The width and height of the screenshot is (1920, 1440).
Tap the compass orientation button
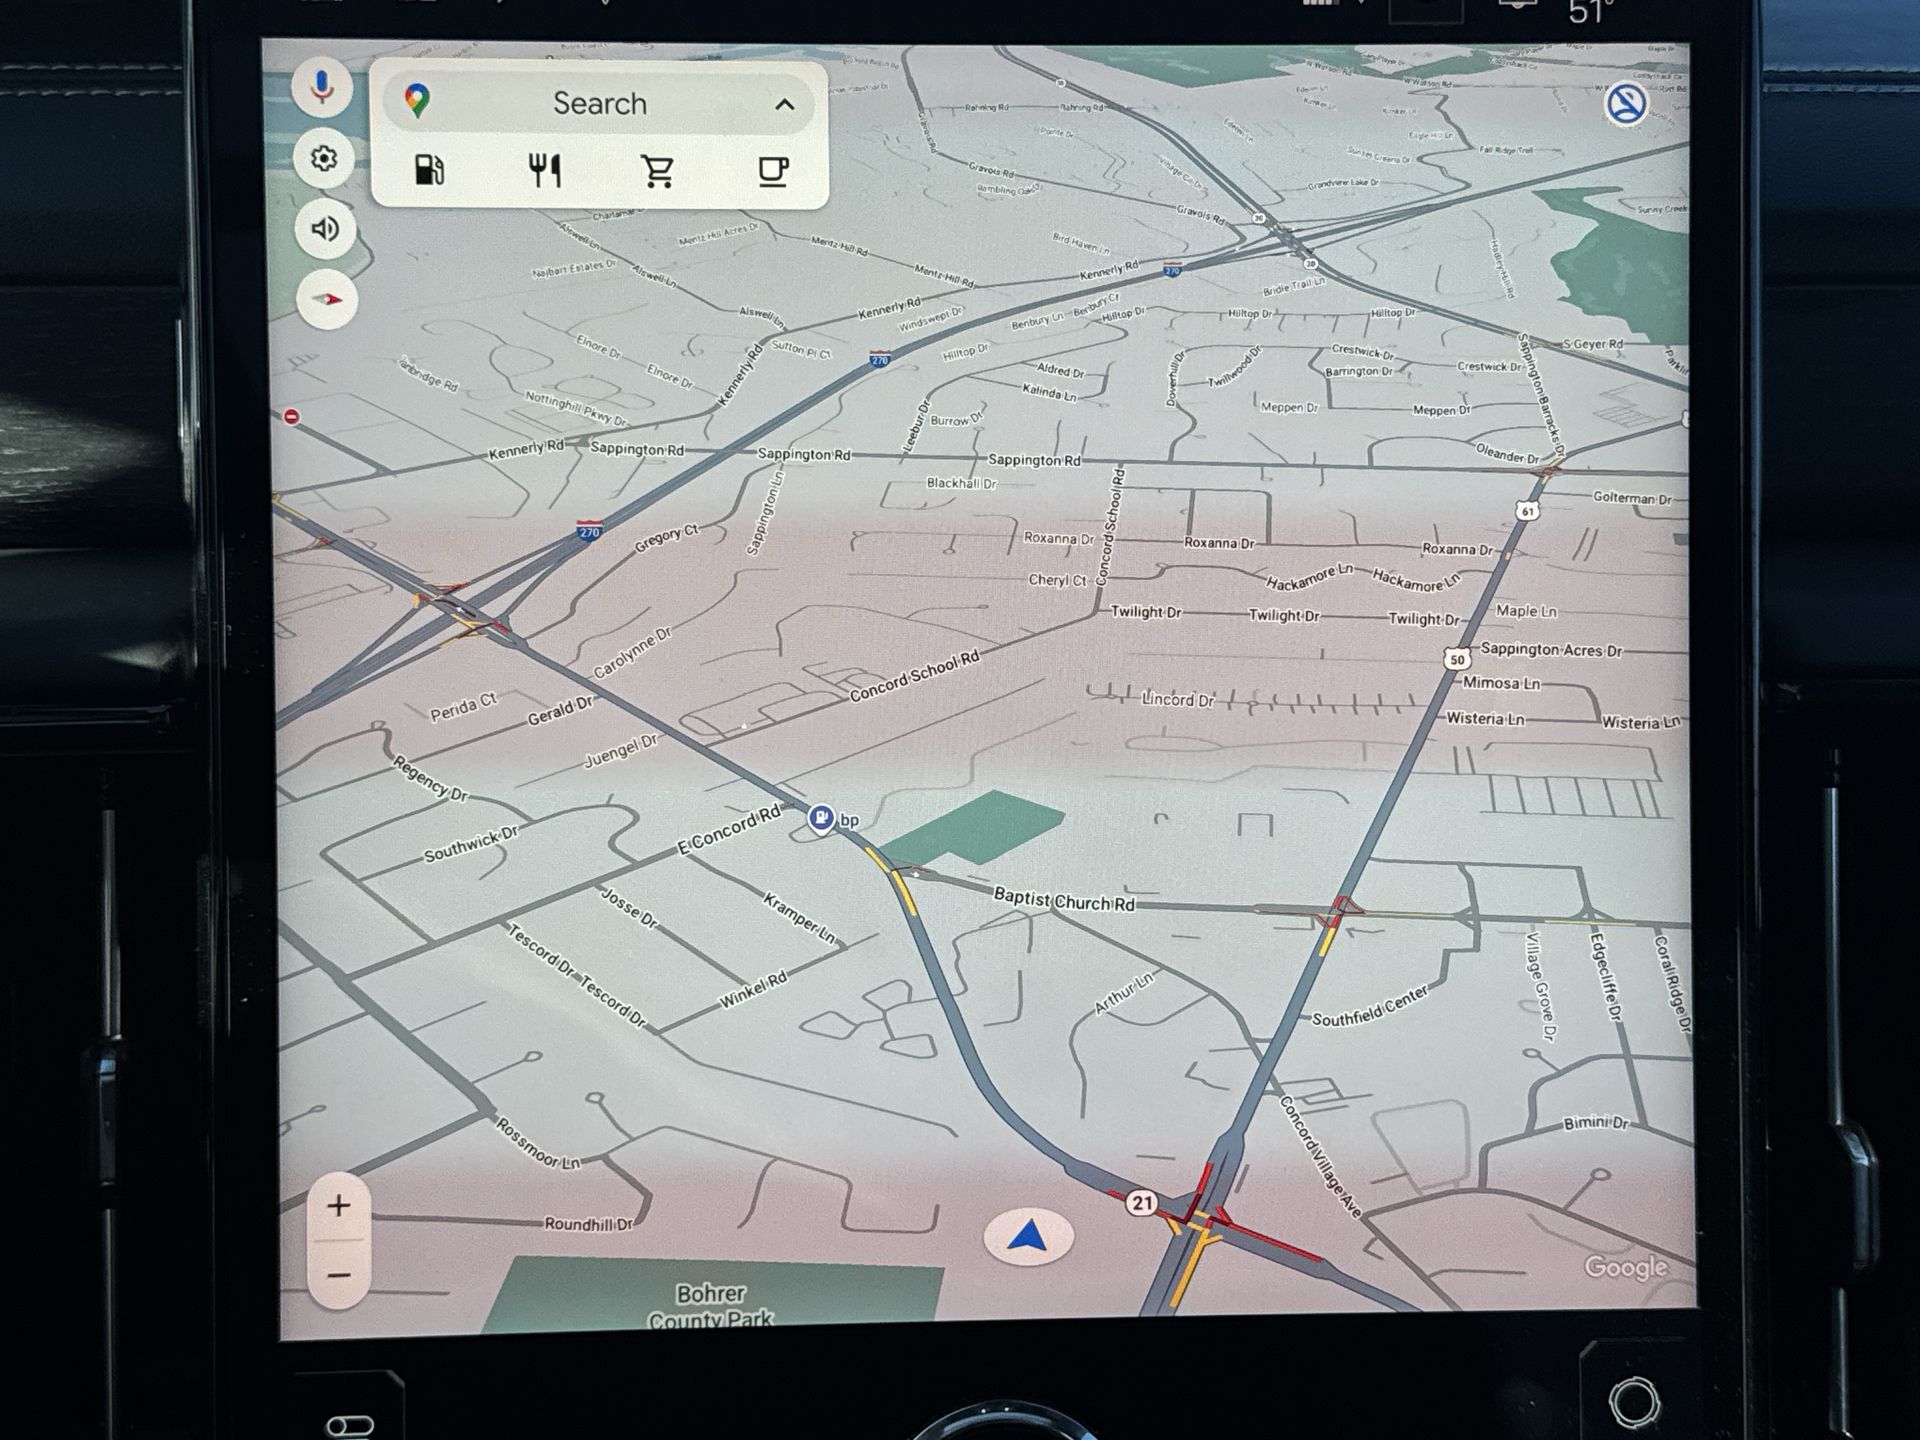click(327, 299)
